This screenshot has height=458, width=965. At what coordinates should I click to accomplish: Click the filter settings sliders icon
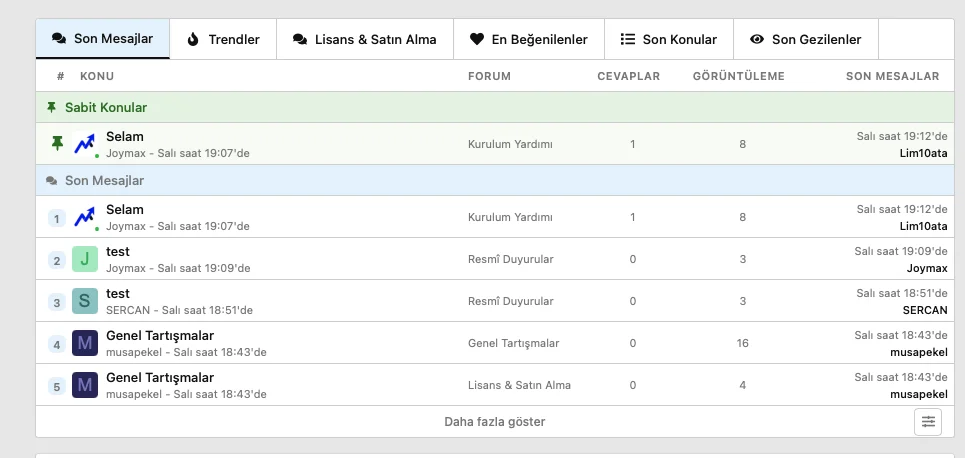click(928, 422)
